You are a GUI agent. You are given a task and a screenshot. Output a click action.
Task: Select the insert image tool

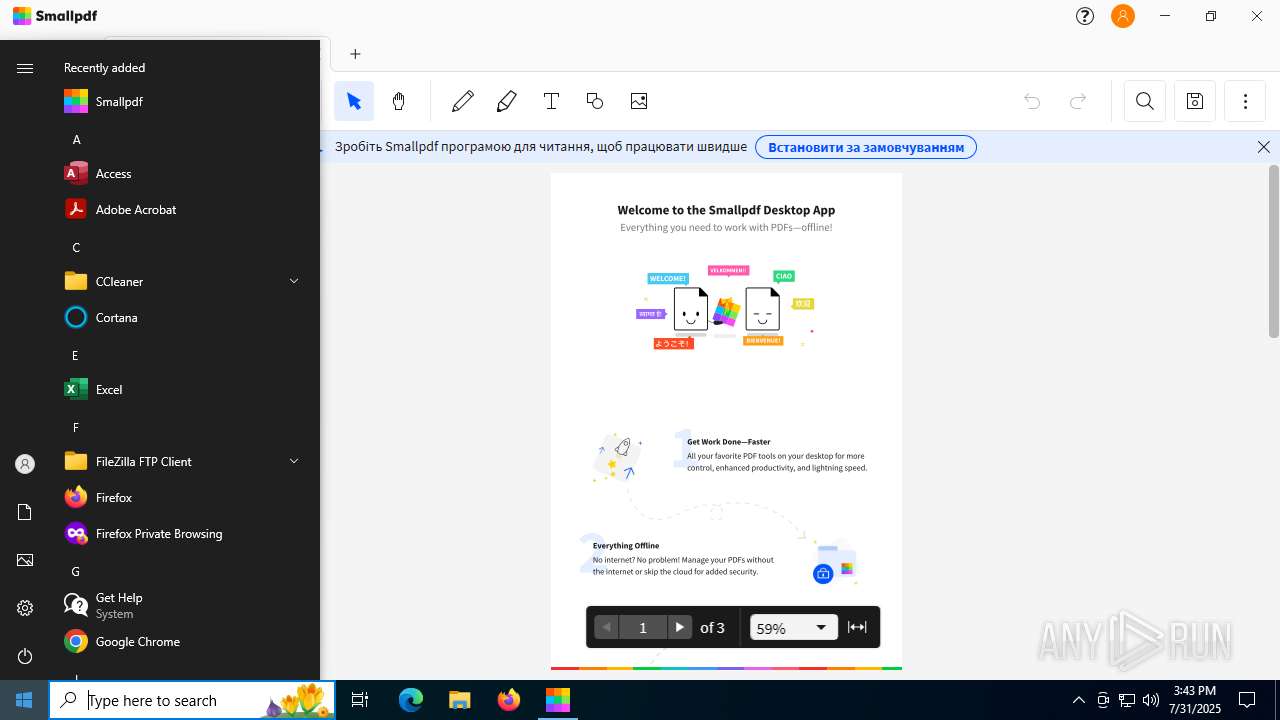[x=639, y=101]
